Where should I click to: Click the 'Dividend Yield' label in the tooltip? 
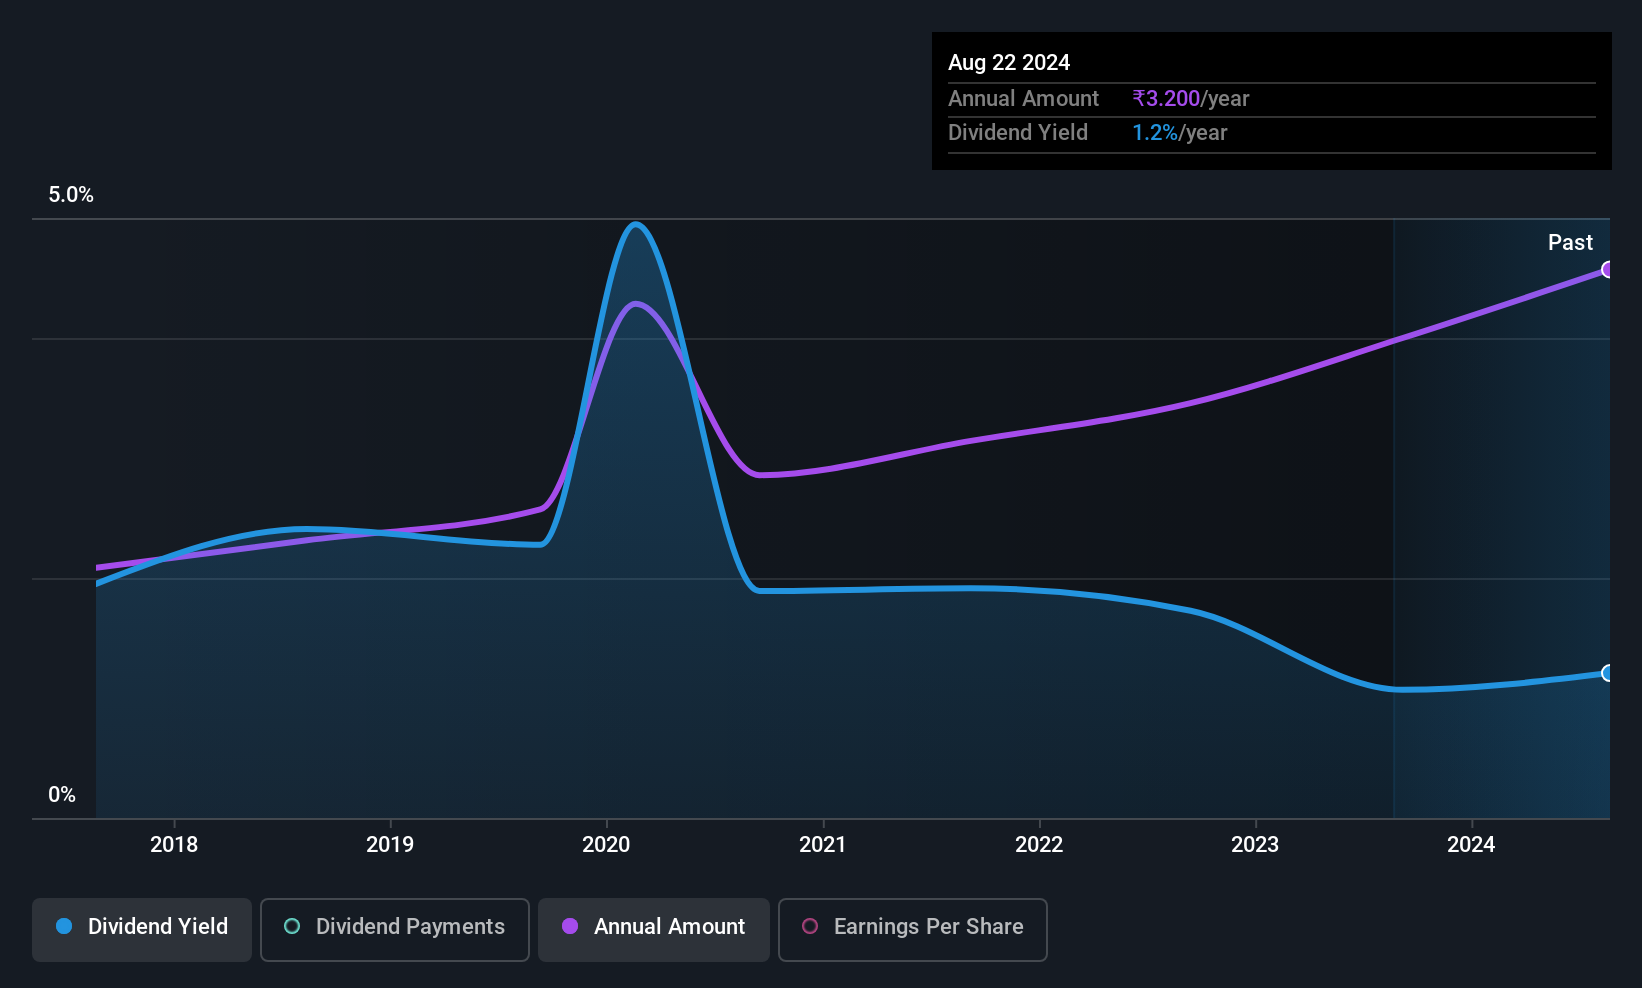coord(1018,133)
